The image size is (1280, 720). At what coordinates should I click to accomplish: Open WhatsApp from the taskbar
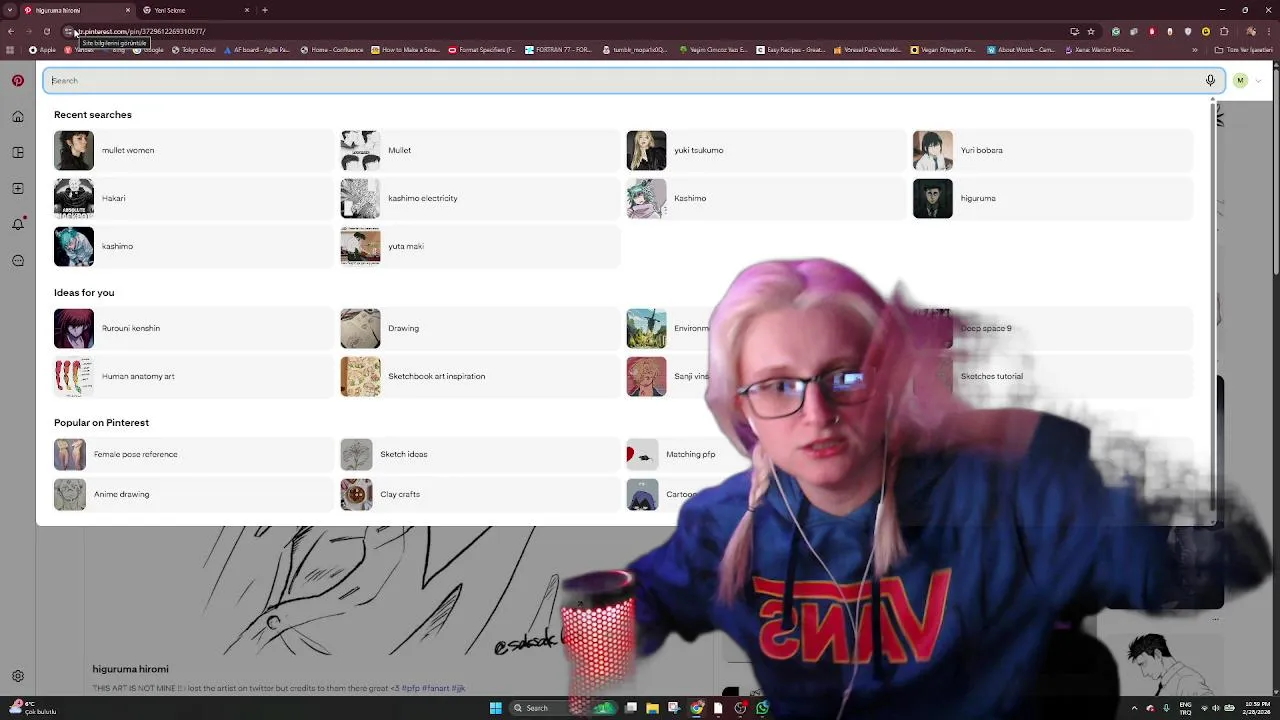coord(762,708)
